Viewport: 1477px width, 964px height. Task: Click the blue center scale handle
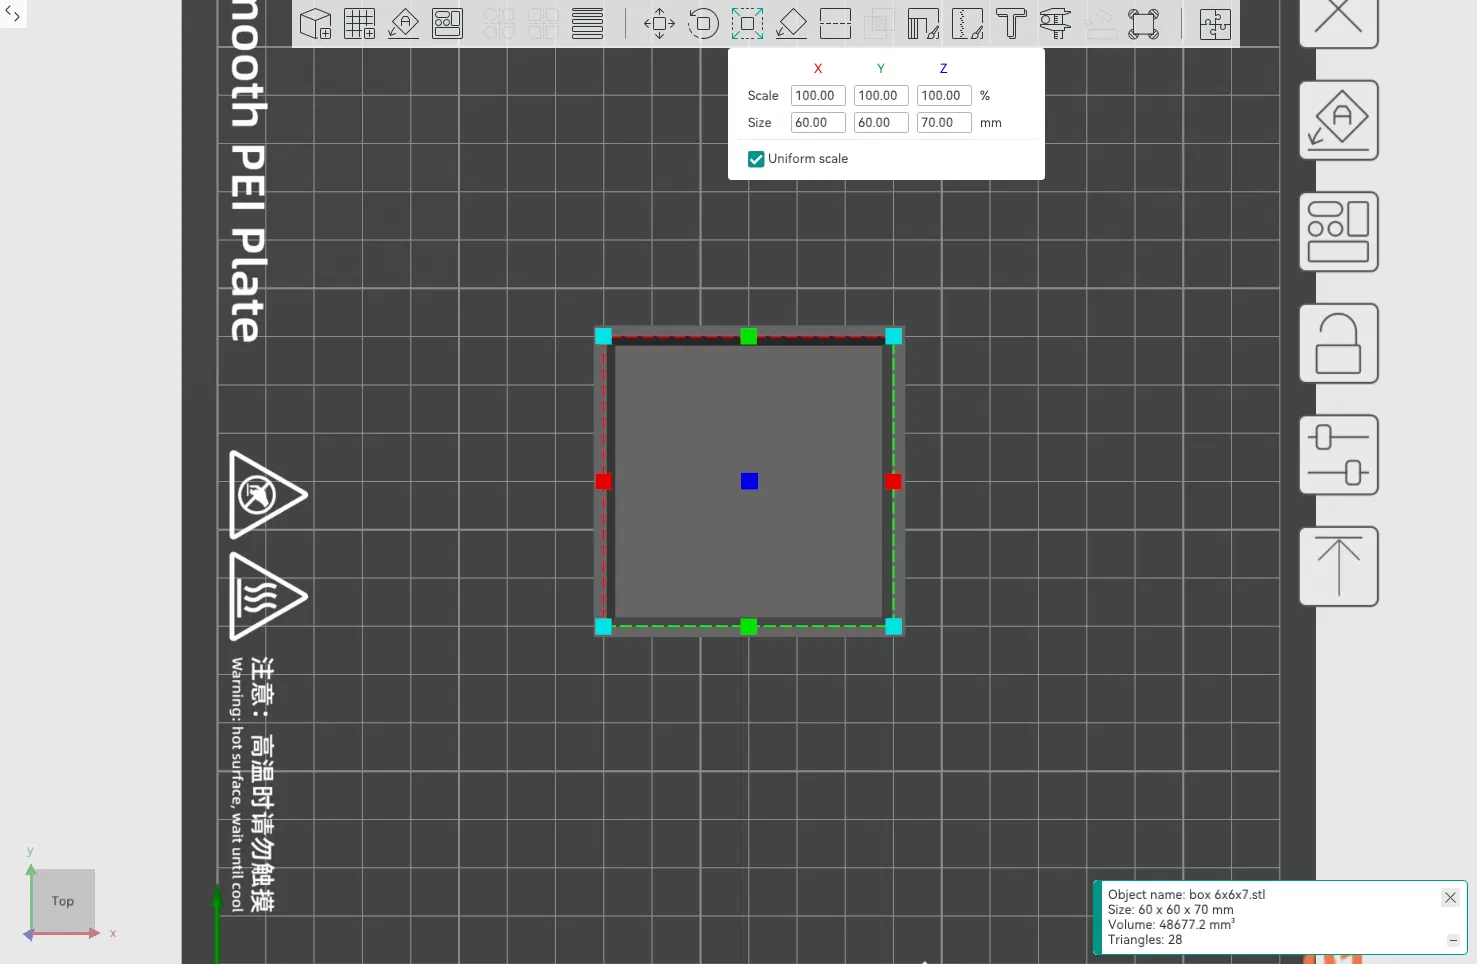[x=749, y=481]
